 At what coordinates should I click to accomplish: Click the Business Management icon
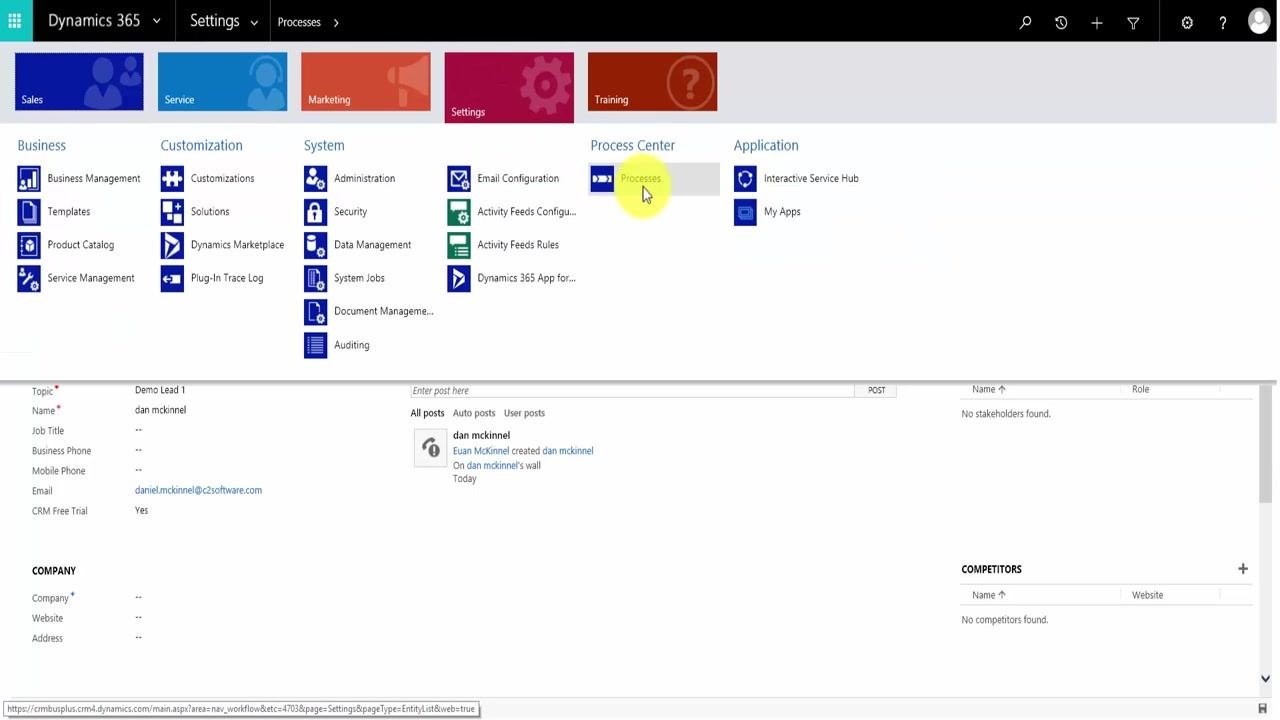point(29,178)
